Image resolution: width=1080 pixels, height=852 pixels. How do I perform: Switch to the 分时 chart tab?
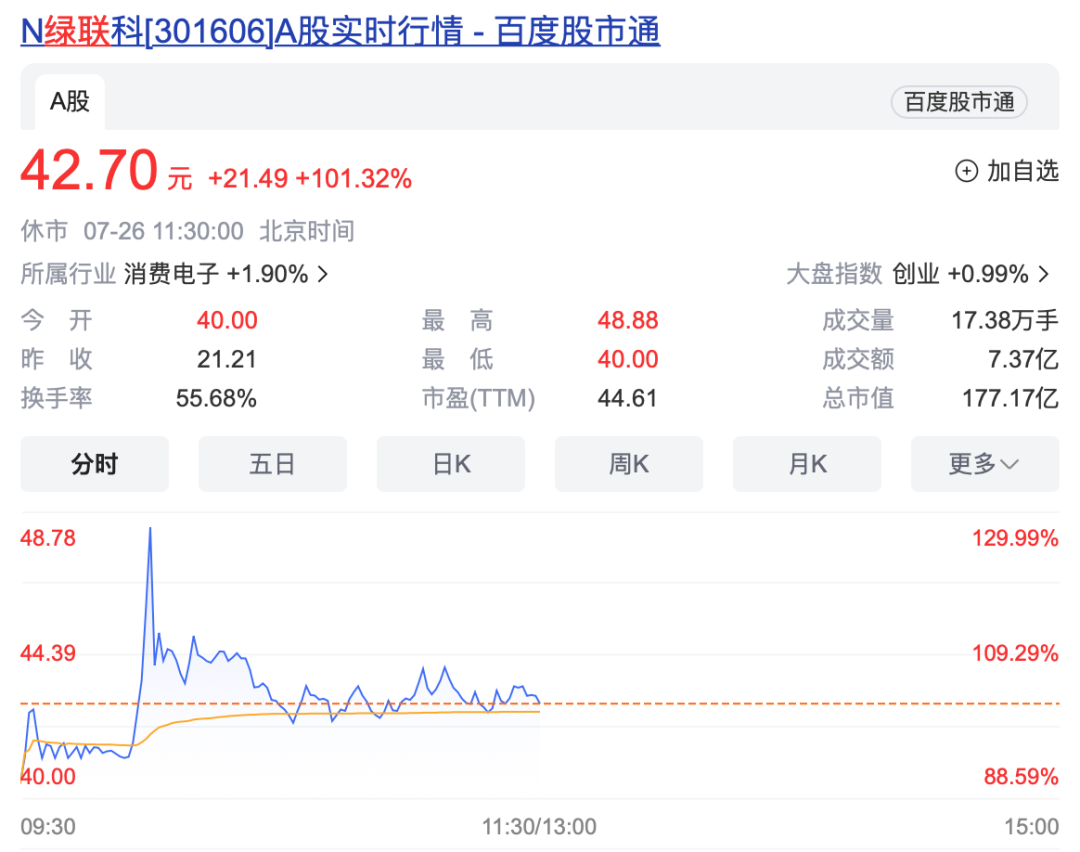[94, 464]
